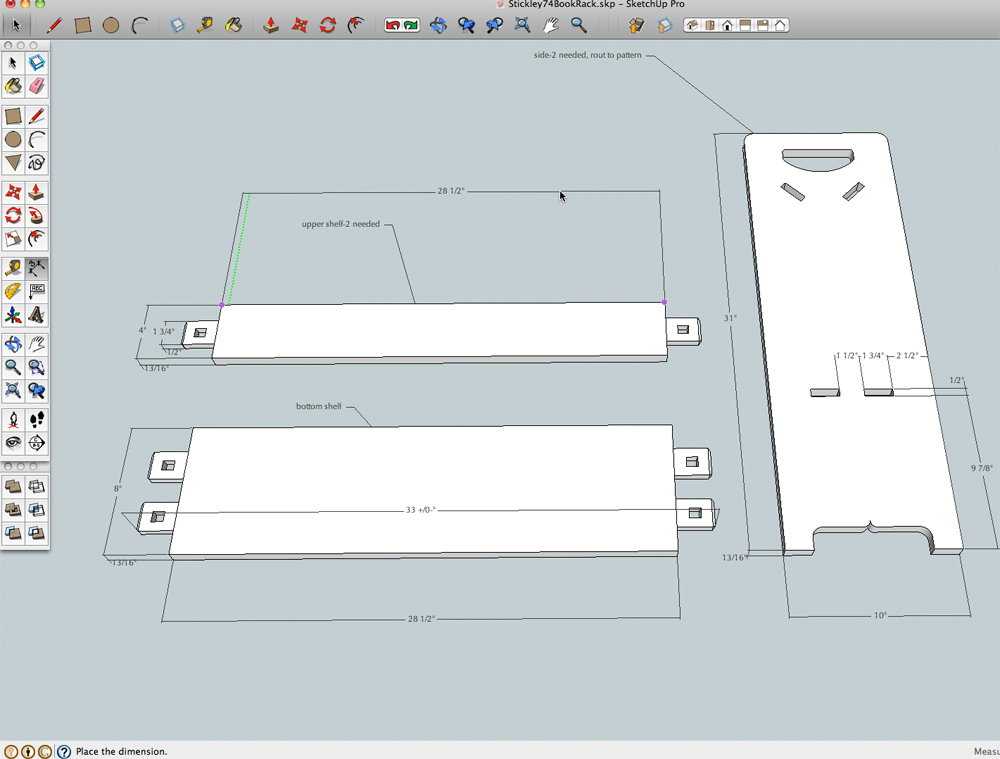Undo the last action
The height and width of the screenshot is (759, 1000).
[393, 25]
